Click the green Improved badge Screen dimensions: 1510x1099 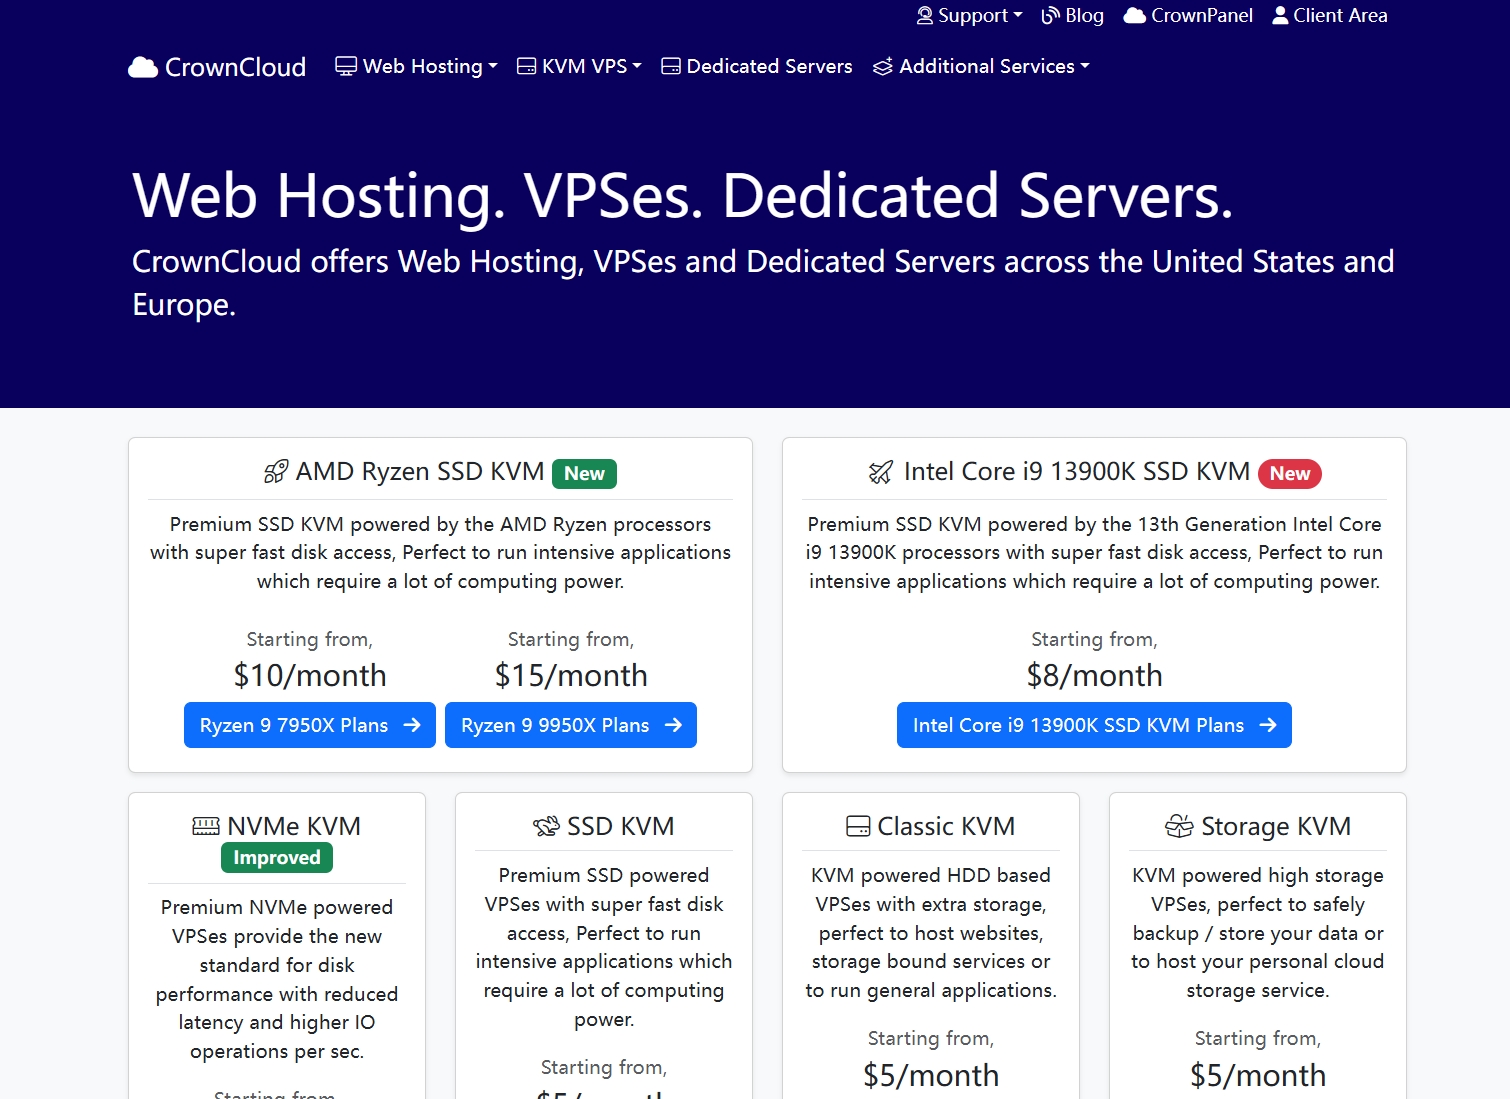(277, 857)
